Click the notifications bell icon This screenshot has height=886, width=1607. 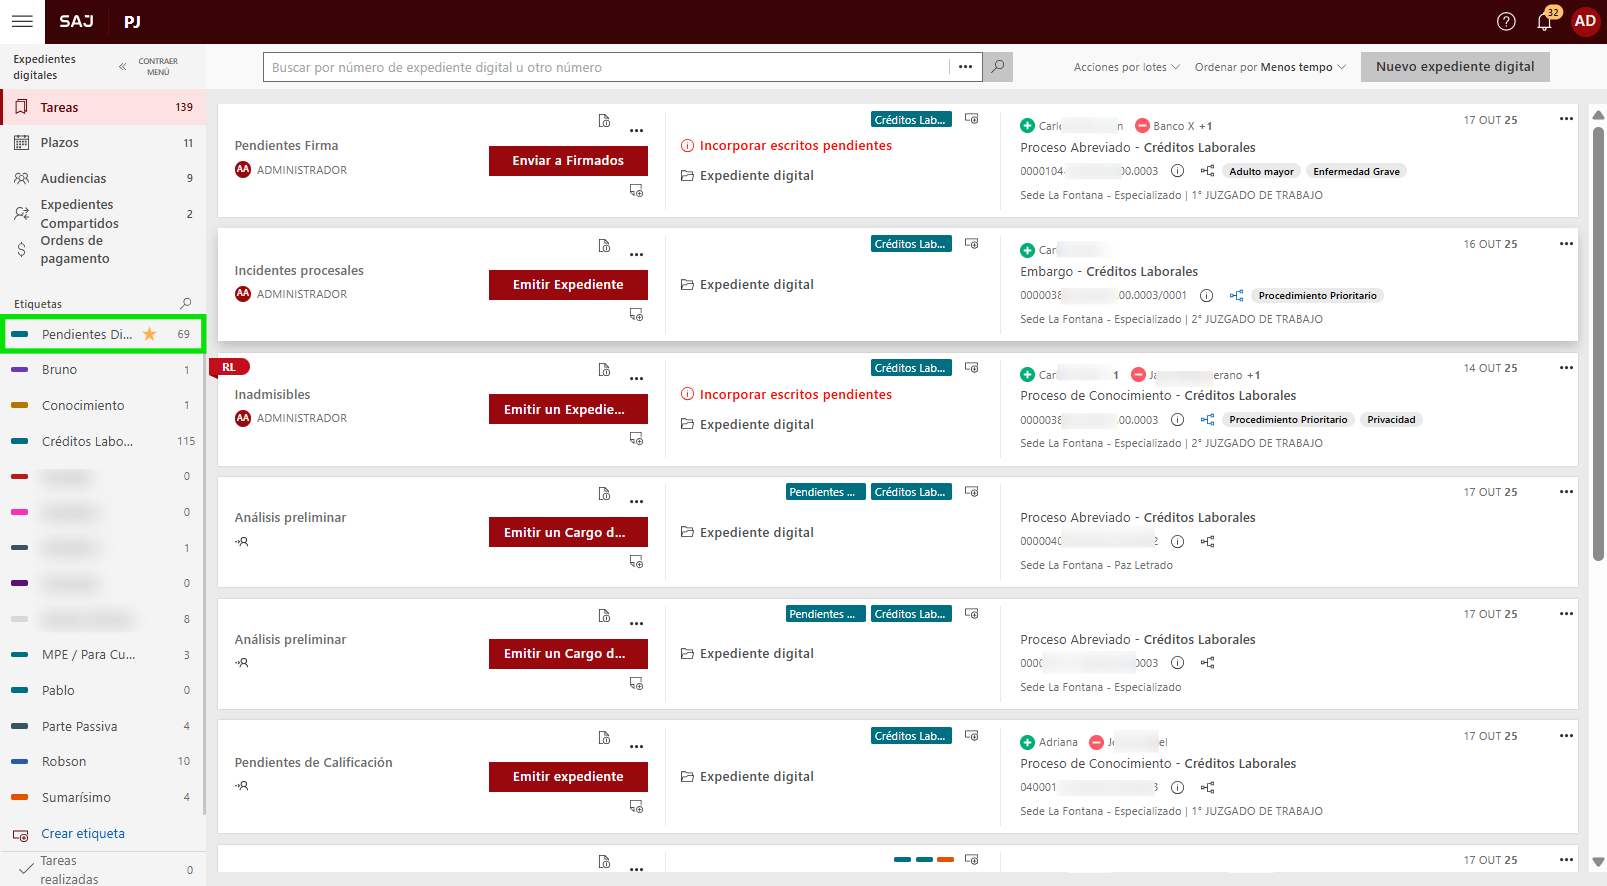tap(1544, 22)
